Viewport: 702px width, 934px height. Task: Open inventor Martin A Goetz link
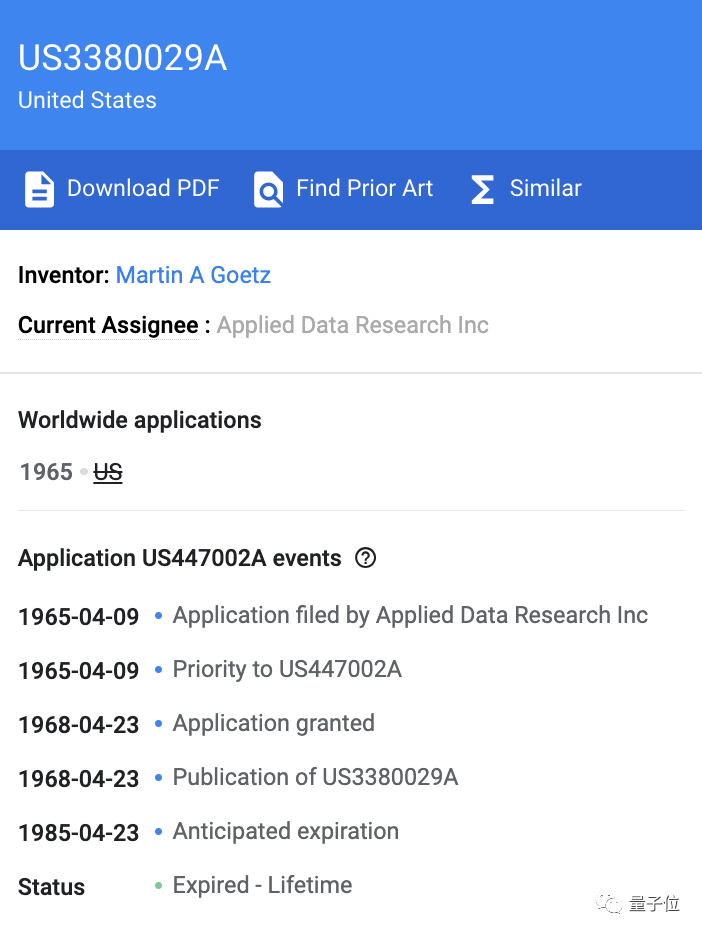click(x=193, y=275)
